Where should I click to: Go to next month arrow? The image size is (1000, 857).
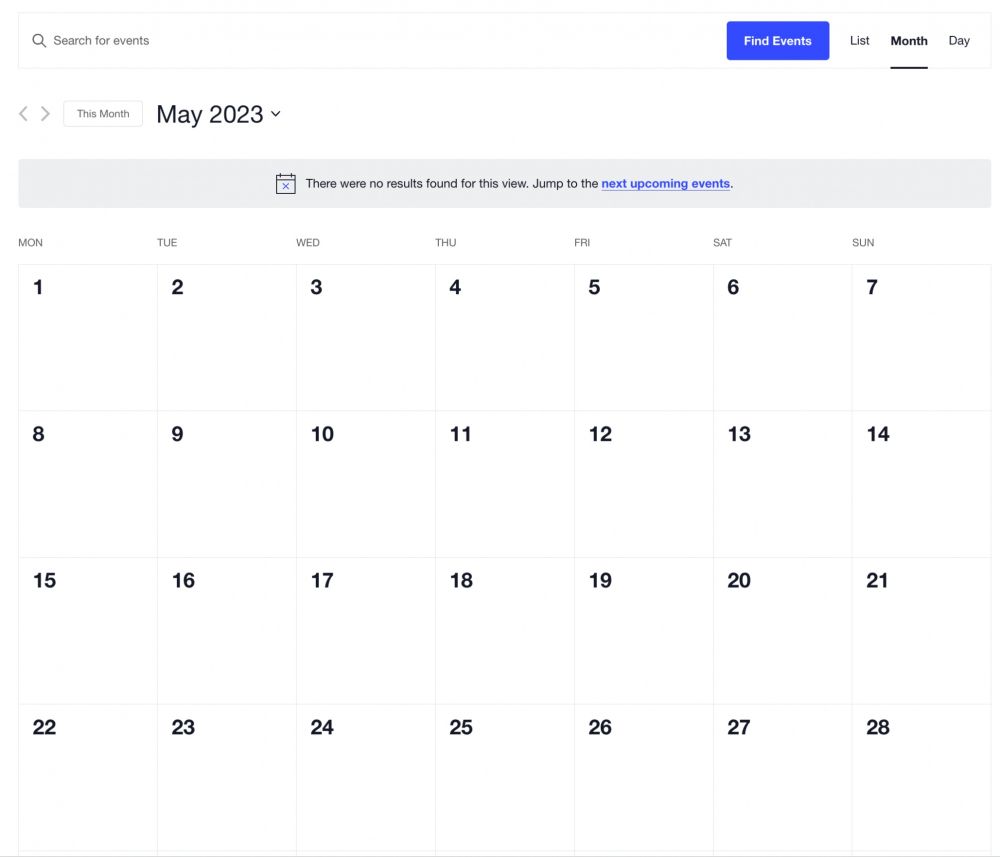pos(45,114)
